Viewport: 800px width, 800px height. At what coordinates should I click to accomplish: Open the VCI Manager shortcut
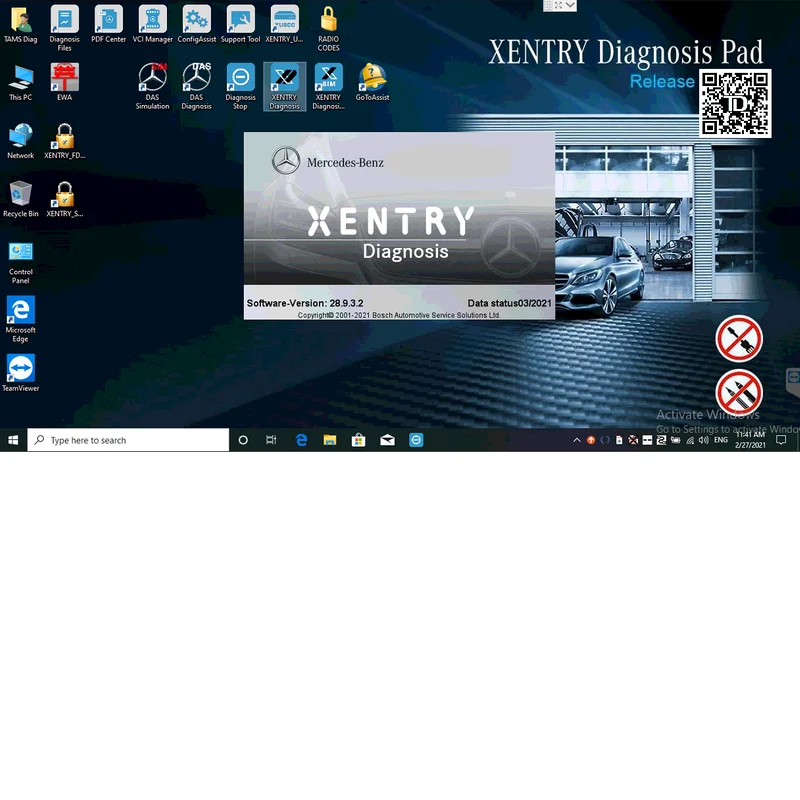pyautogui.click(x=153, y=24)
